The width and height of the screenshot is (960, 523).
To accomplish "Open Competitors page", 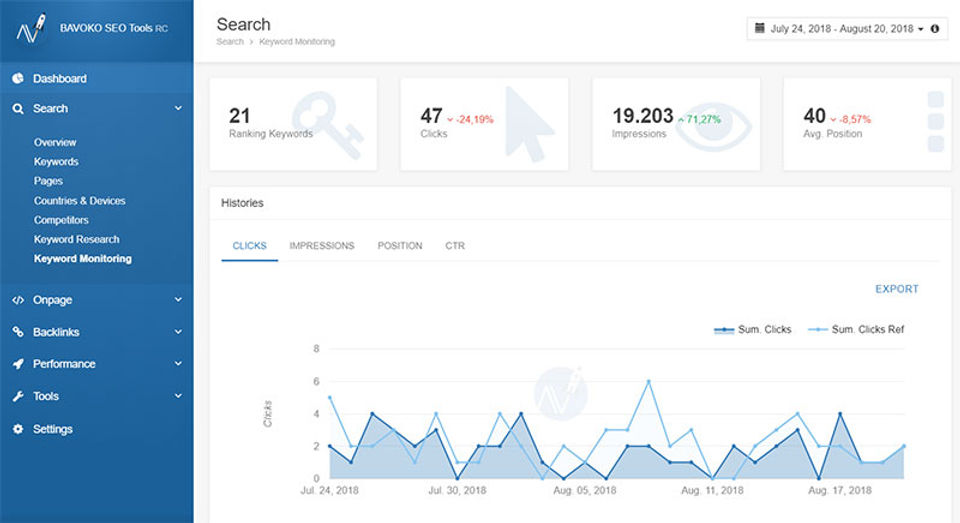I will coord(61,220).
